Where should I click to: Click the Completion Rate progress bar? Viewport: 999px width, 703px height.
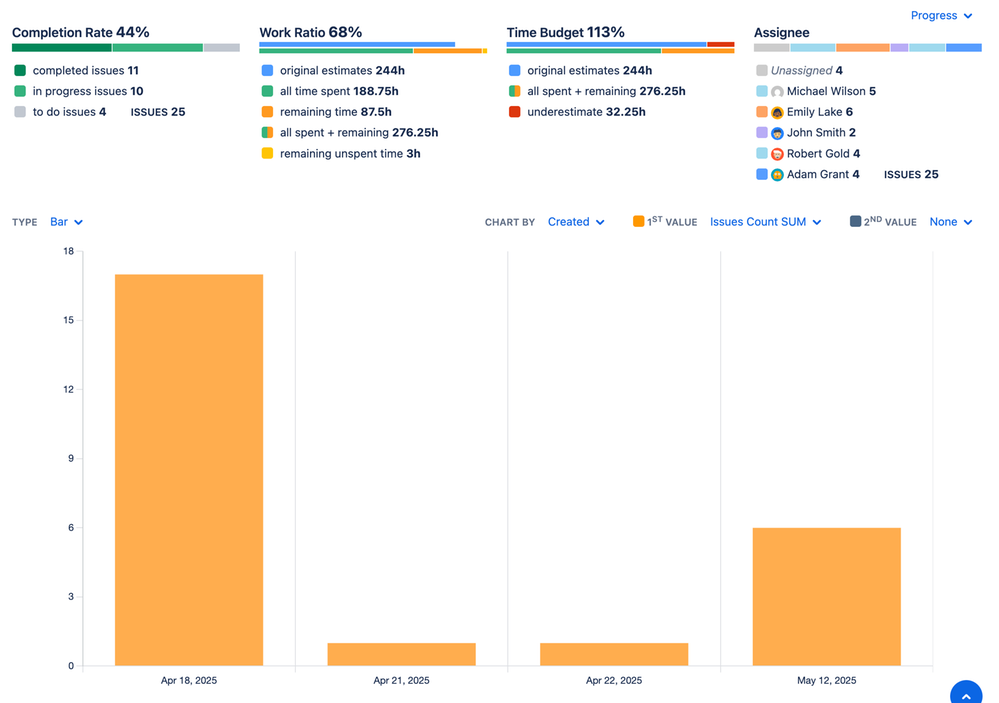pos(126,48)
